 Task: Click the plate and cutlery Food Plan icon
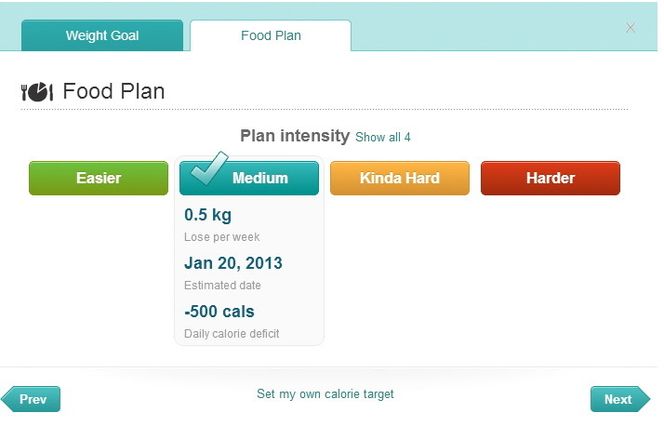tap(37, 92)
